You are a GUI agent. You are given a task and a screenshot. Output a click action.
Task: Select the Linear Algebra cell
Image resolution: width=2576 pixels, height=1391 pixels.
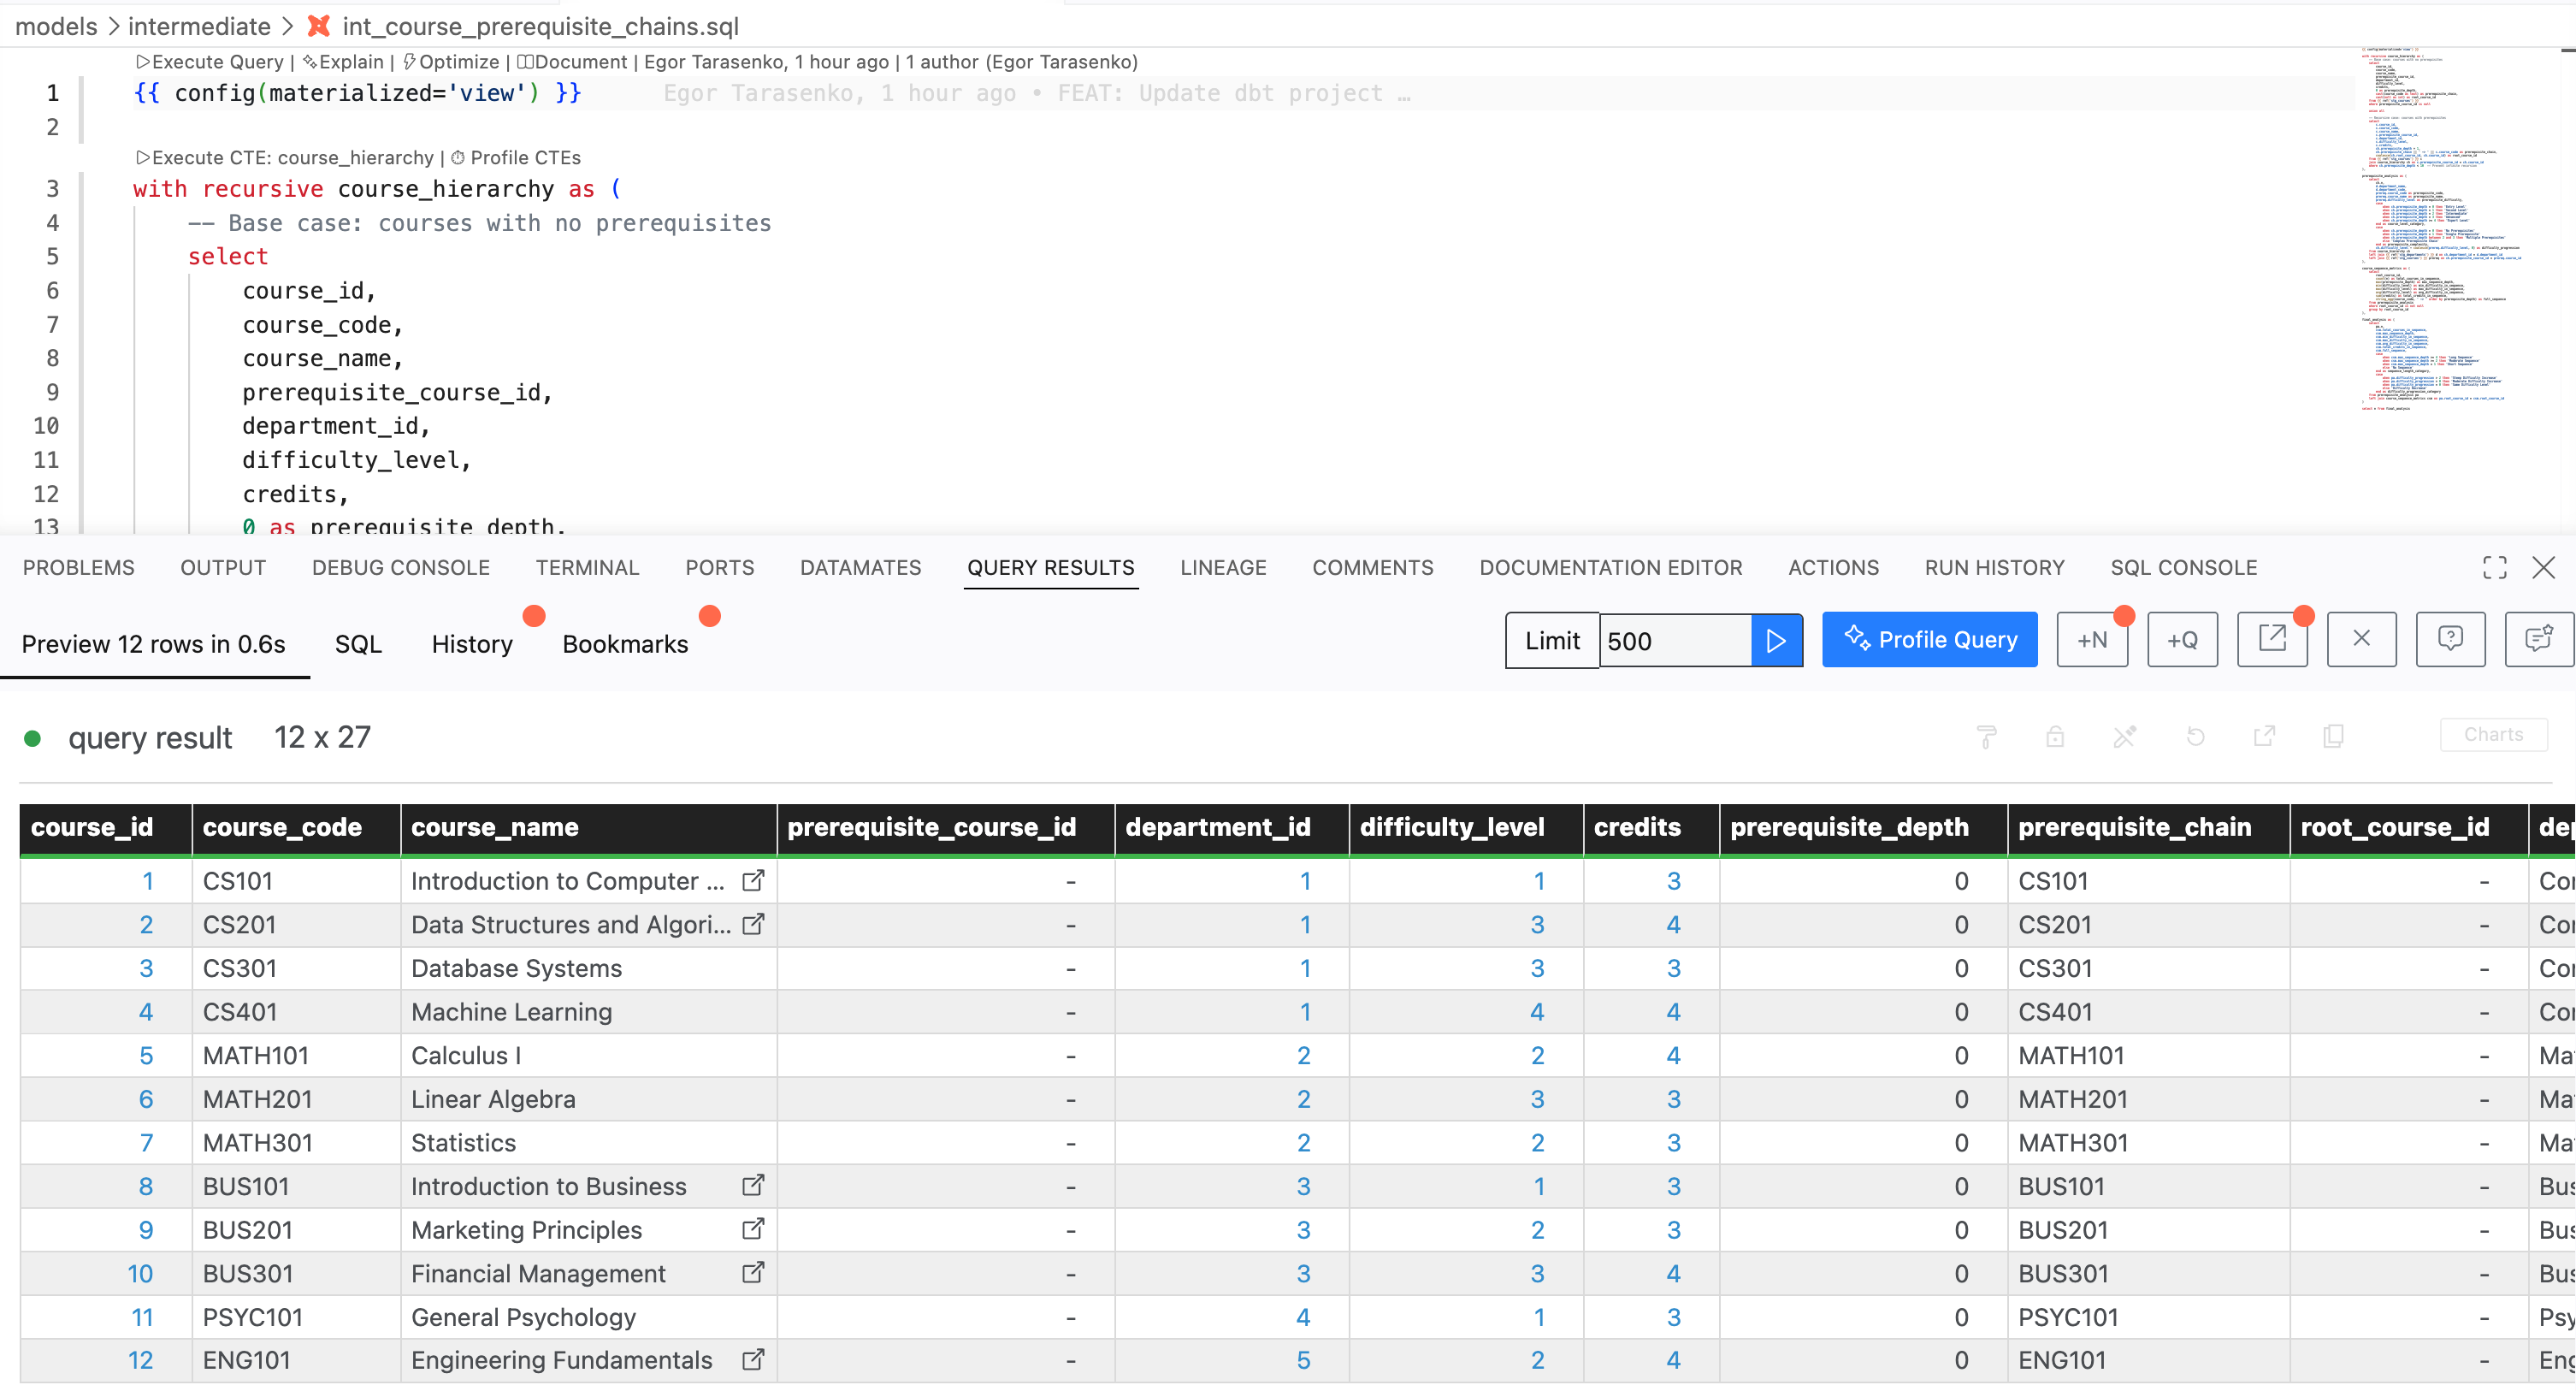(588, 1099)
